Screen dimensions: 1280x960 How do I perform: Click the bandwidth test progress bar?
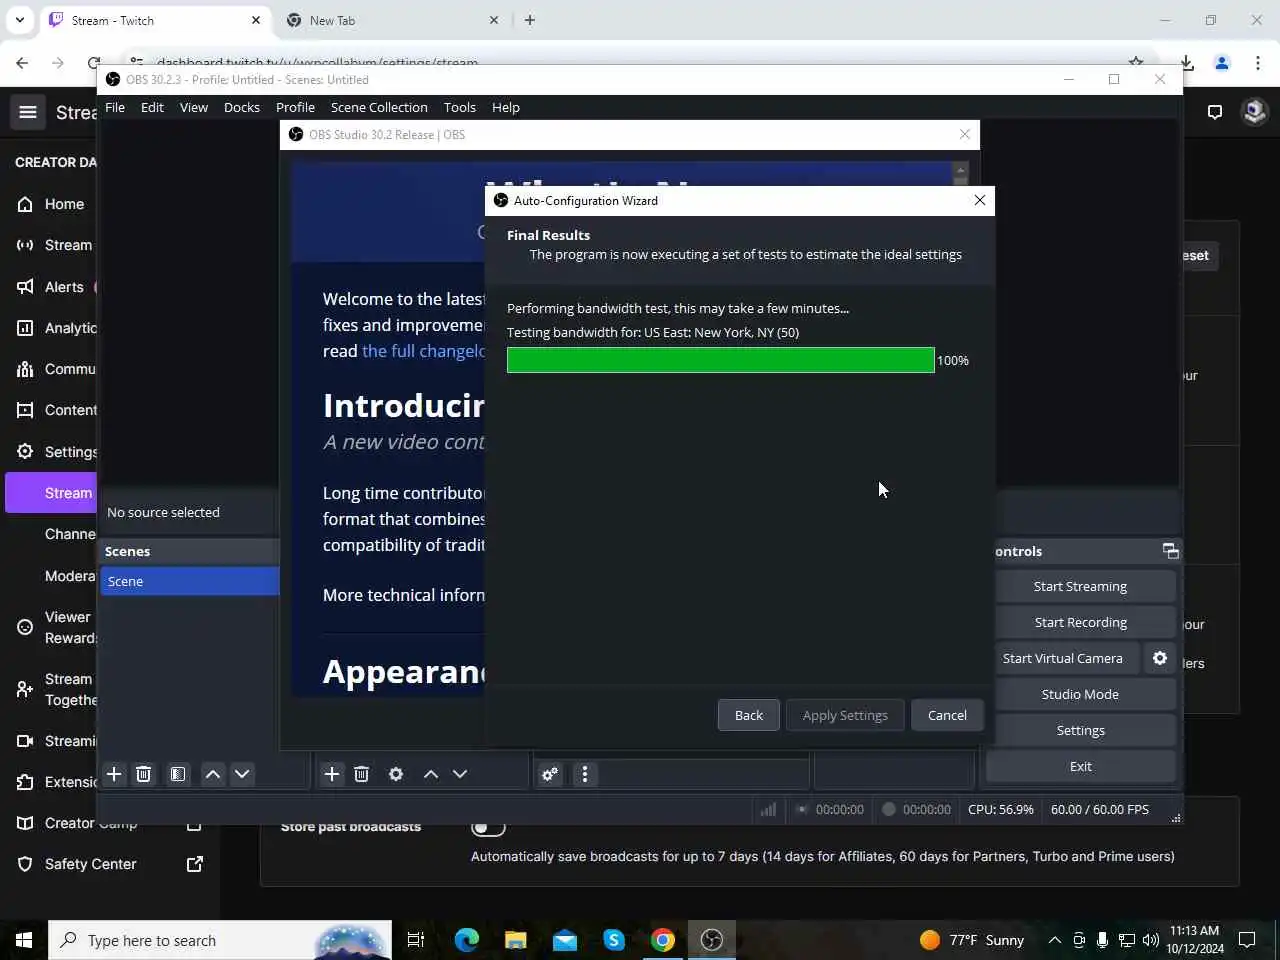click(720, 360)
